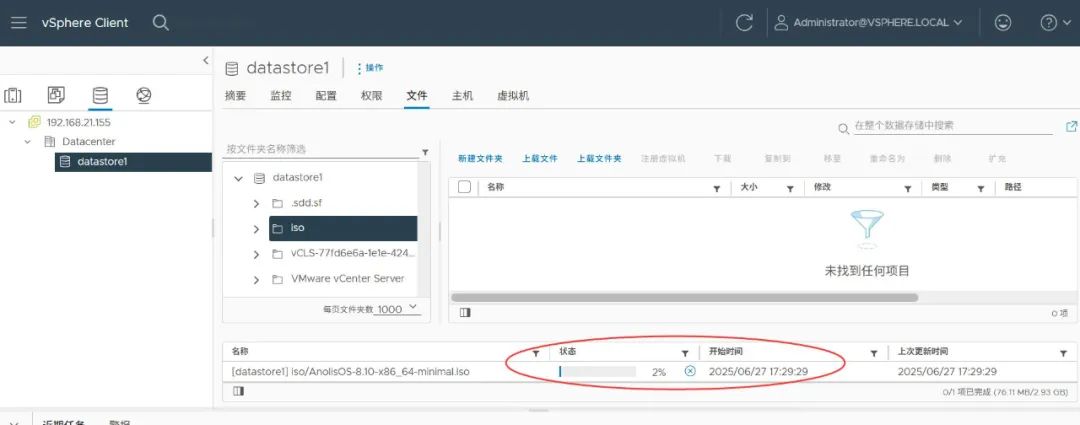The height and width of the screenshot is (425, 1080).
Task: Filter the upload 状态 column
Action: click(685, 353)
